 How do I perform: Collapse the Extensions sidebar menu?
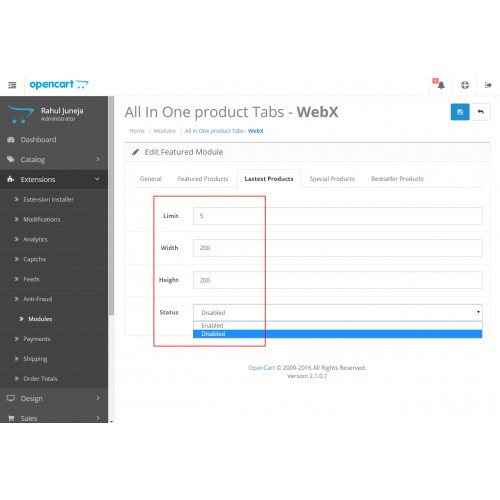[54, 179]
